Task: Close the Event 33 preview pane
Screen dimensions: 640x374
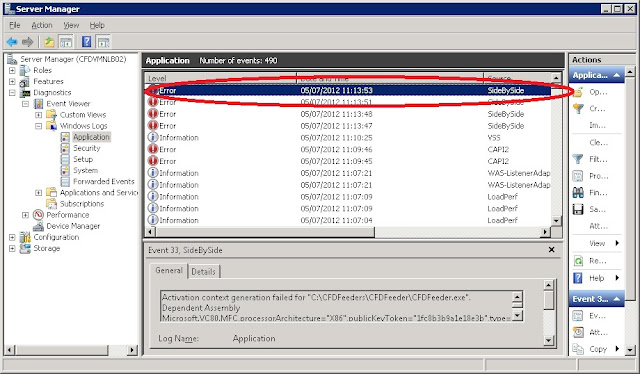Action: [x=551, y=249]
